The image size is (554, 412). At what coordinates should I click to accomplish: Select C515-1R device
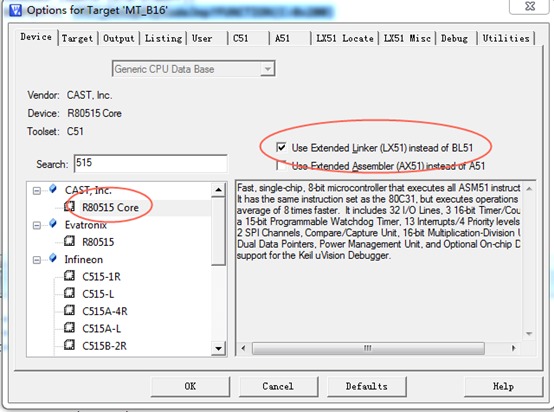(101, 277)
